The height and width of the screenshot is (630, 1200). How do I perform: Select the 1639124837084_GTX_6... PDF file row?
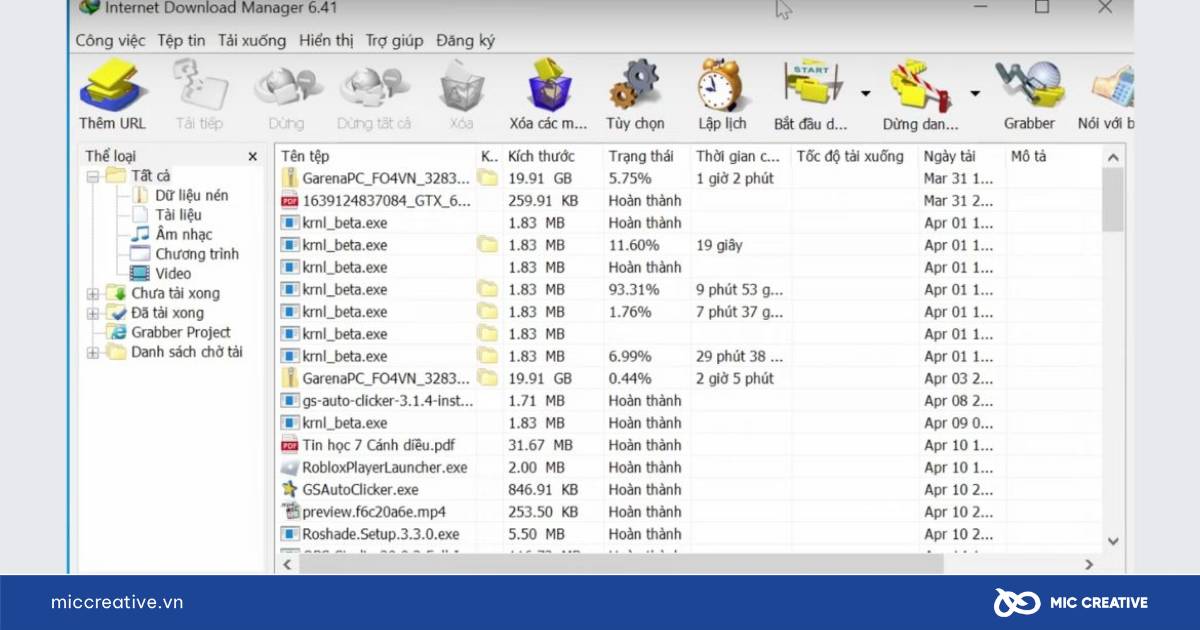coord(689,200)
